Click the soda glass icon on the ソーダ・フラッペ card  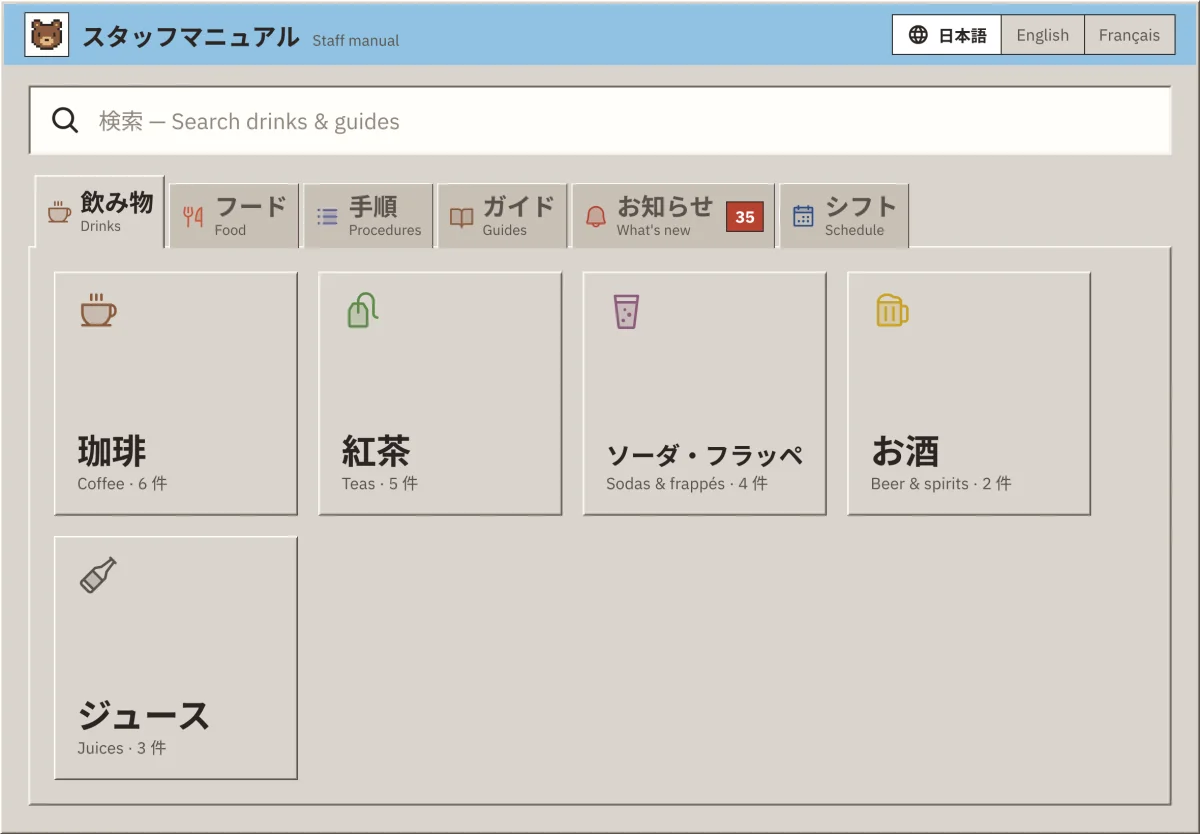[x=626, y=311]
